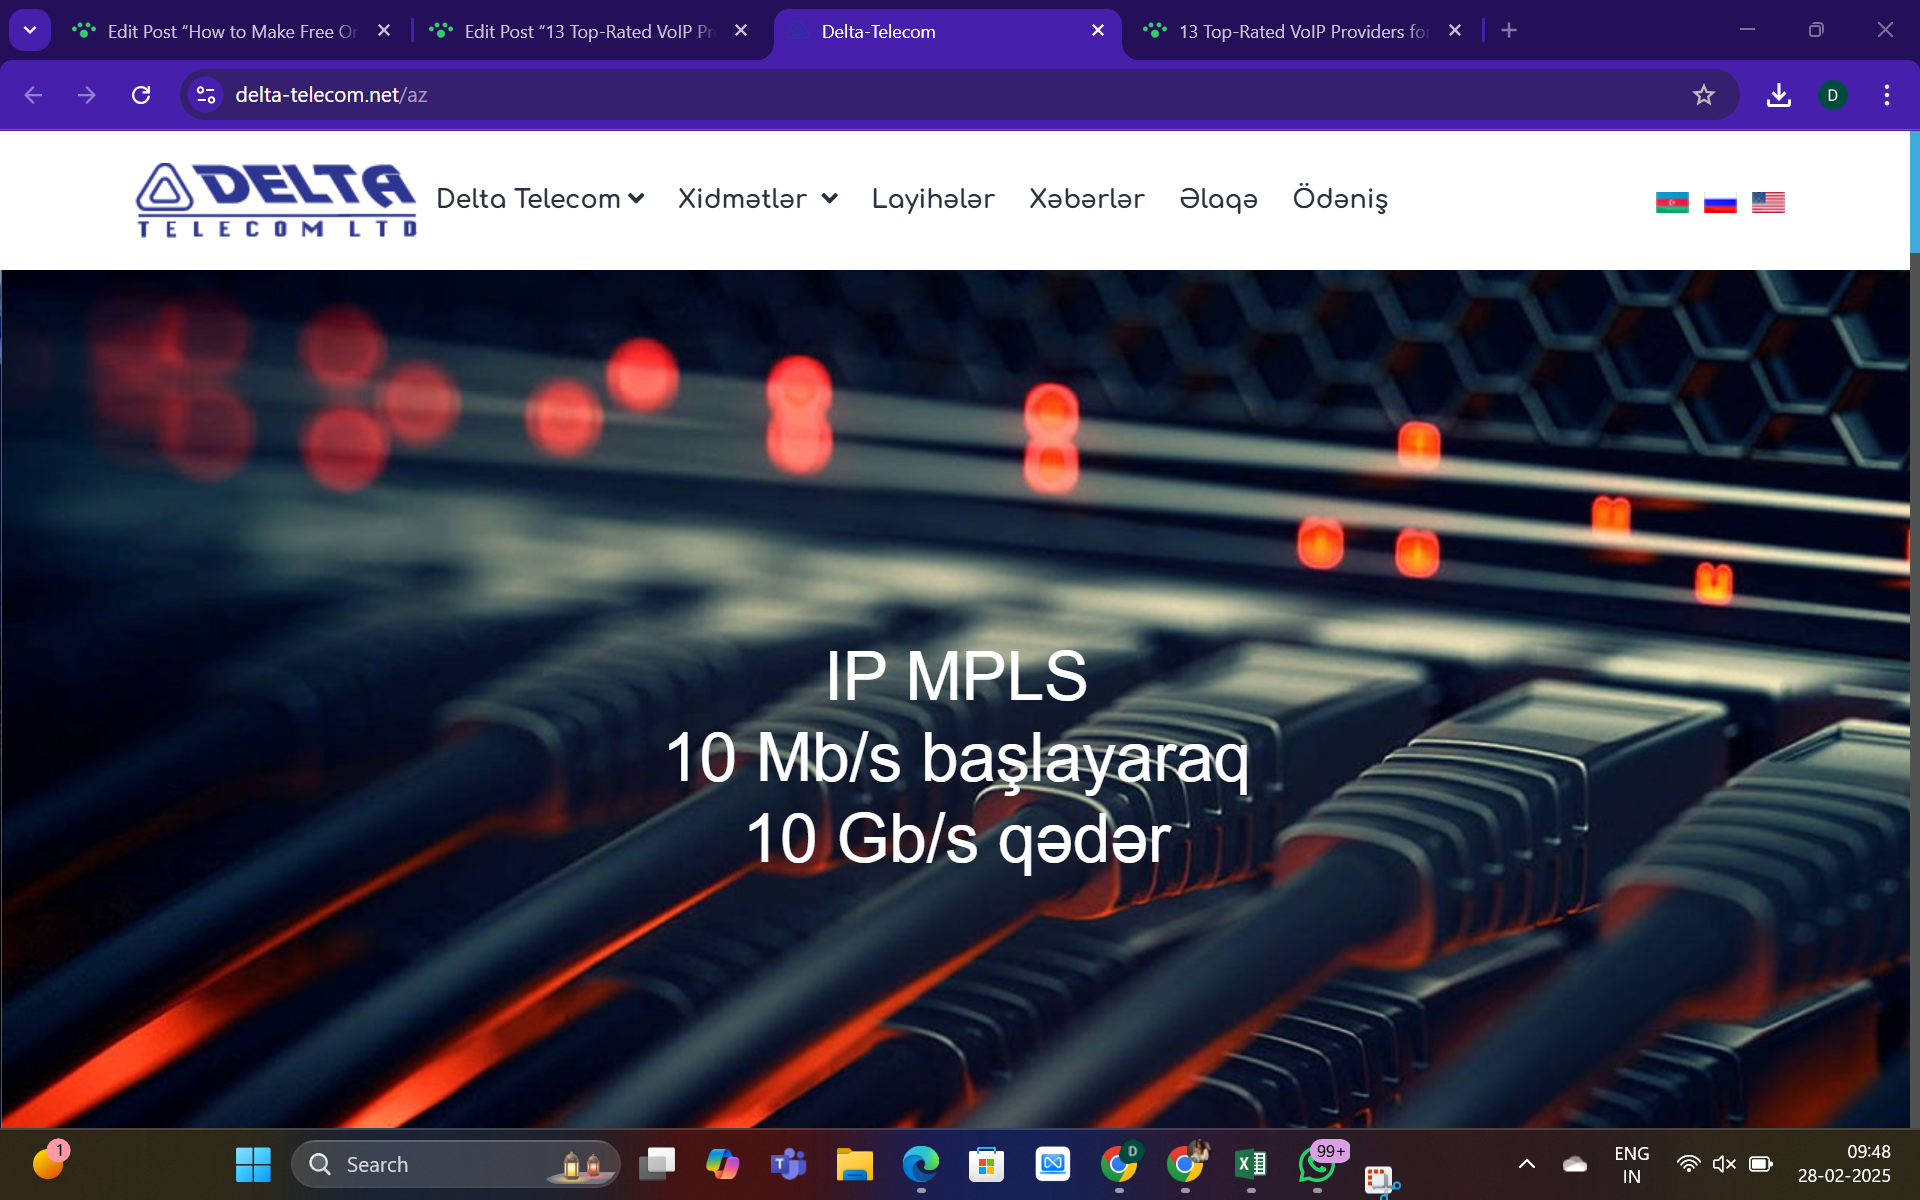1920x1200 pixels.
Task: Open WhatsApp with 99+ badge
Action: point(1317,1164)
